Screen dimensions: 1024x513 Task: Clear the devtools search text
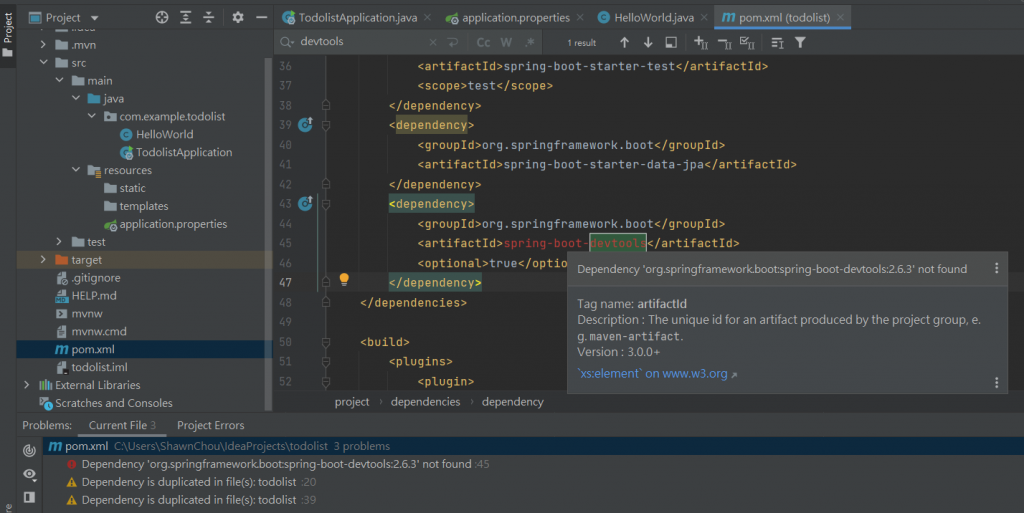(433, 42)
